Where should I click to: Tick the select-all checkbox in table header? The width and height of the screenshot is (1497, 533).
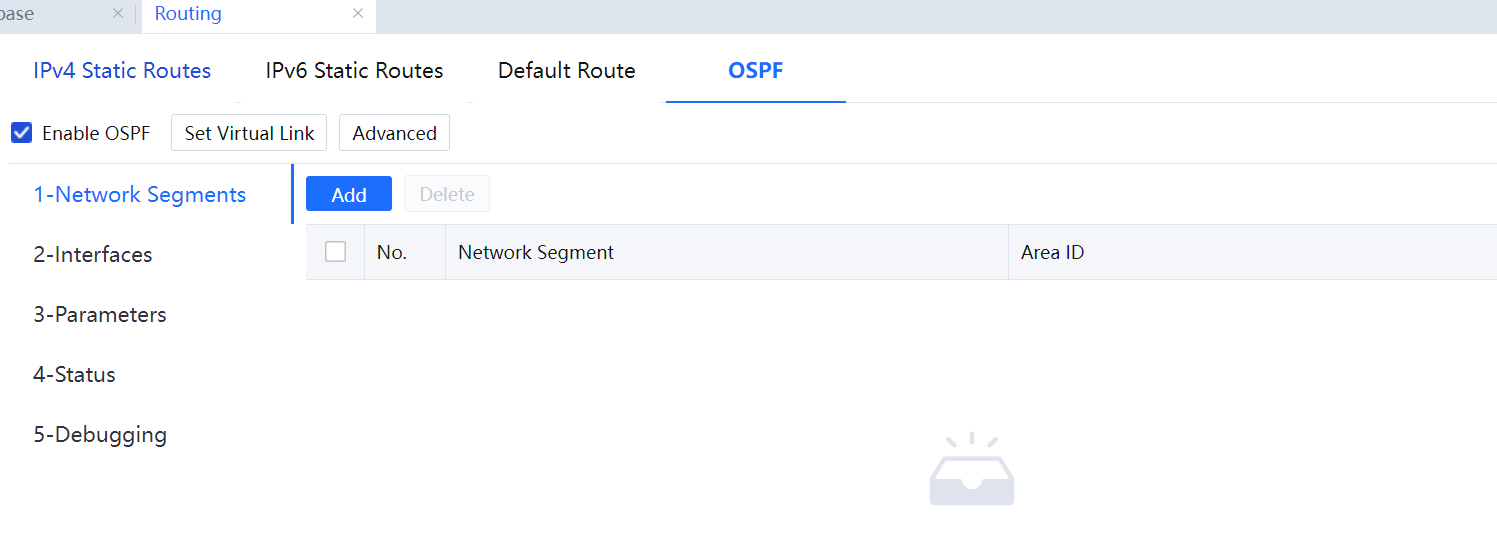tap(336, 252)
